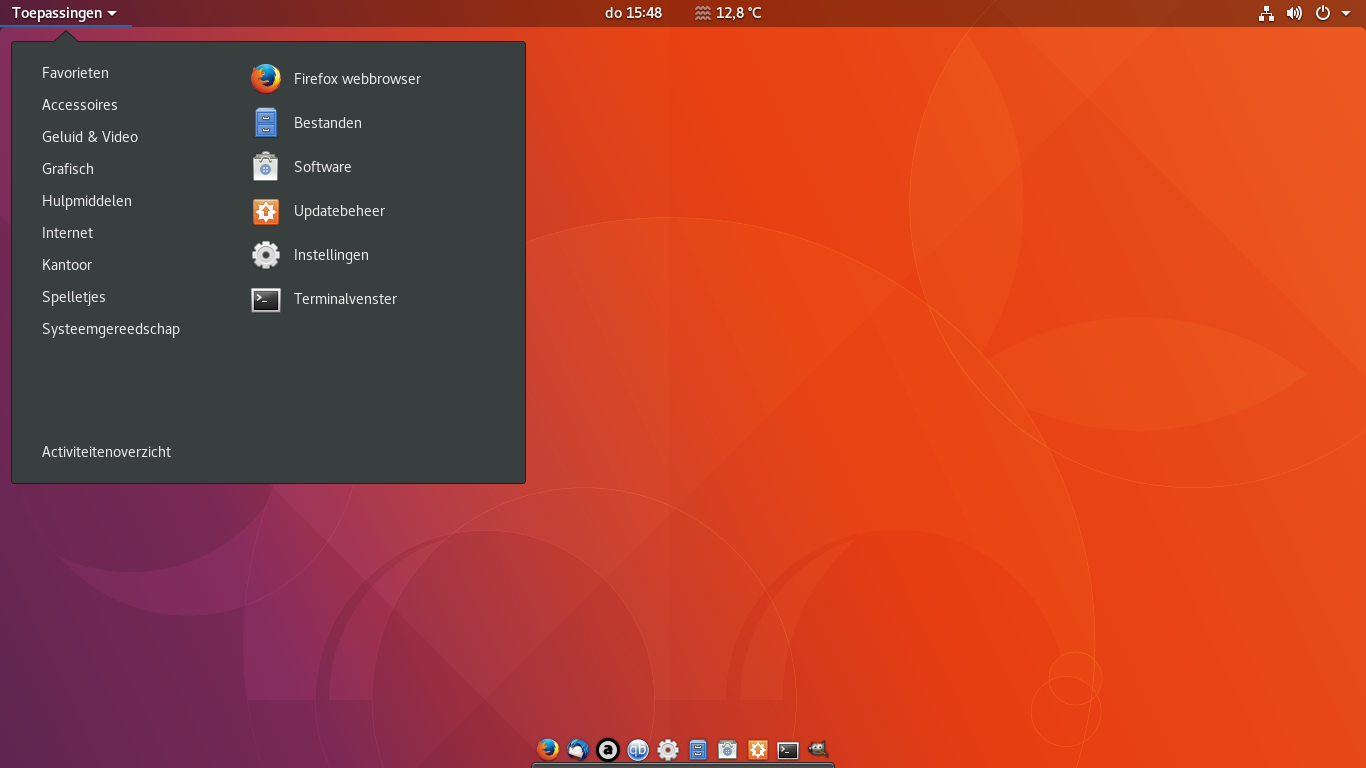Open the orange update manager dock icon

[758, 749]
